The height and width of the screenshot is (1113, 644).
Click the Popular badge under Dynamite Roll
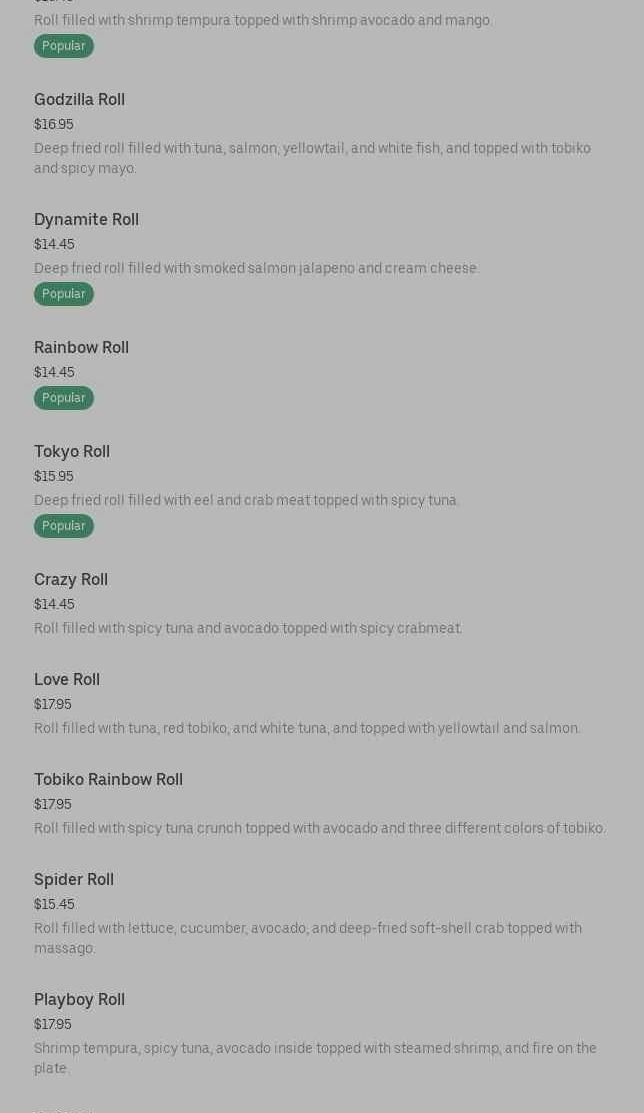point(64,294)
